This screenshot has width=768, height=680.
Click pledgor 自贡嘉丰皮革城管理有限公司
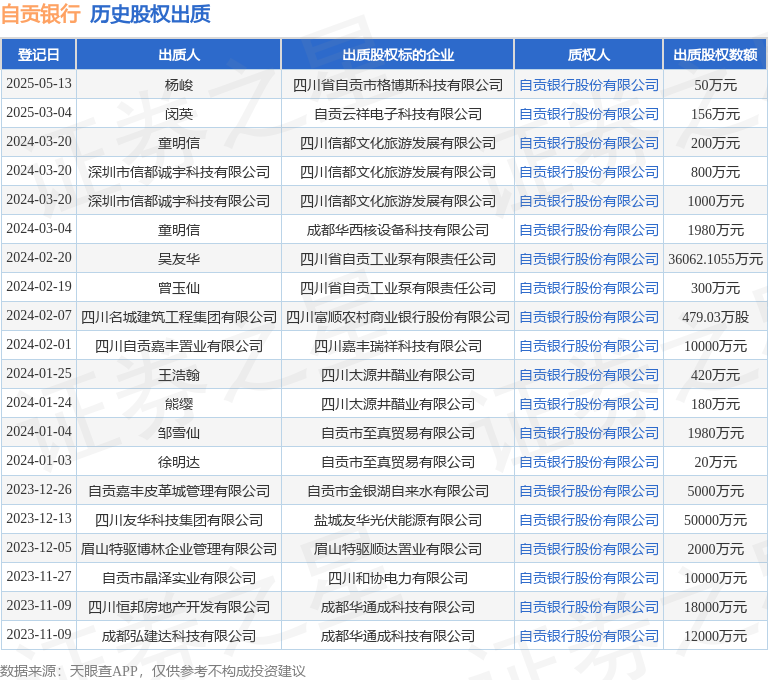coord(179,491)
